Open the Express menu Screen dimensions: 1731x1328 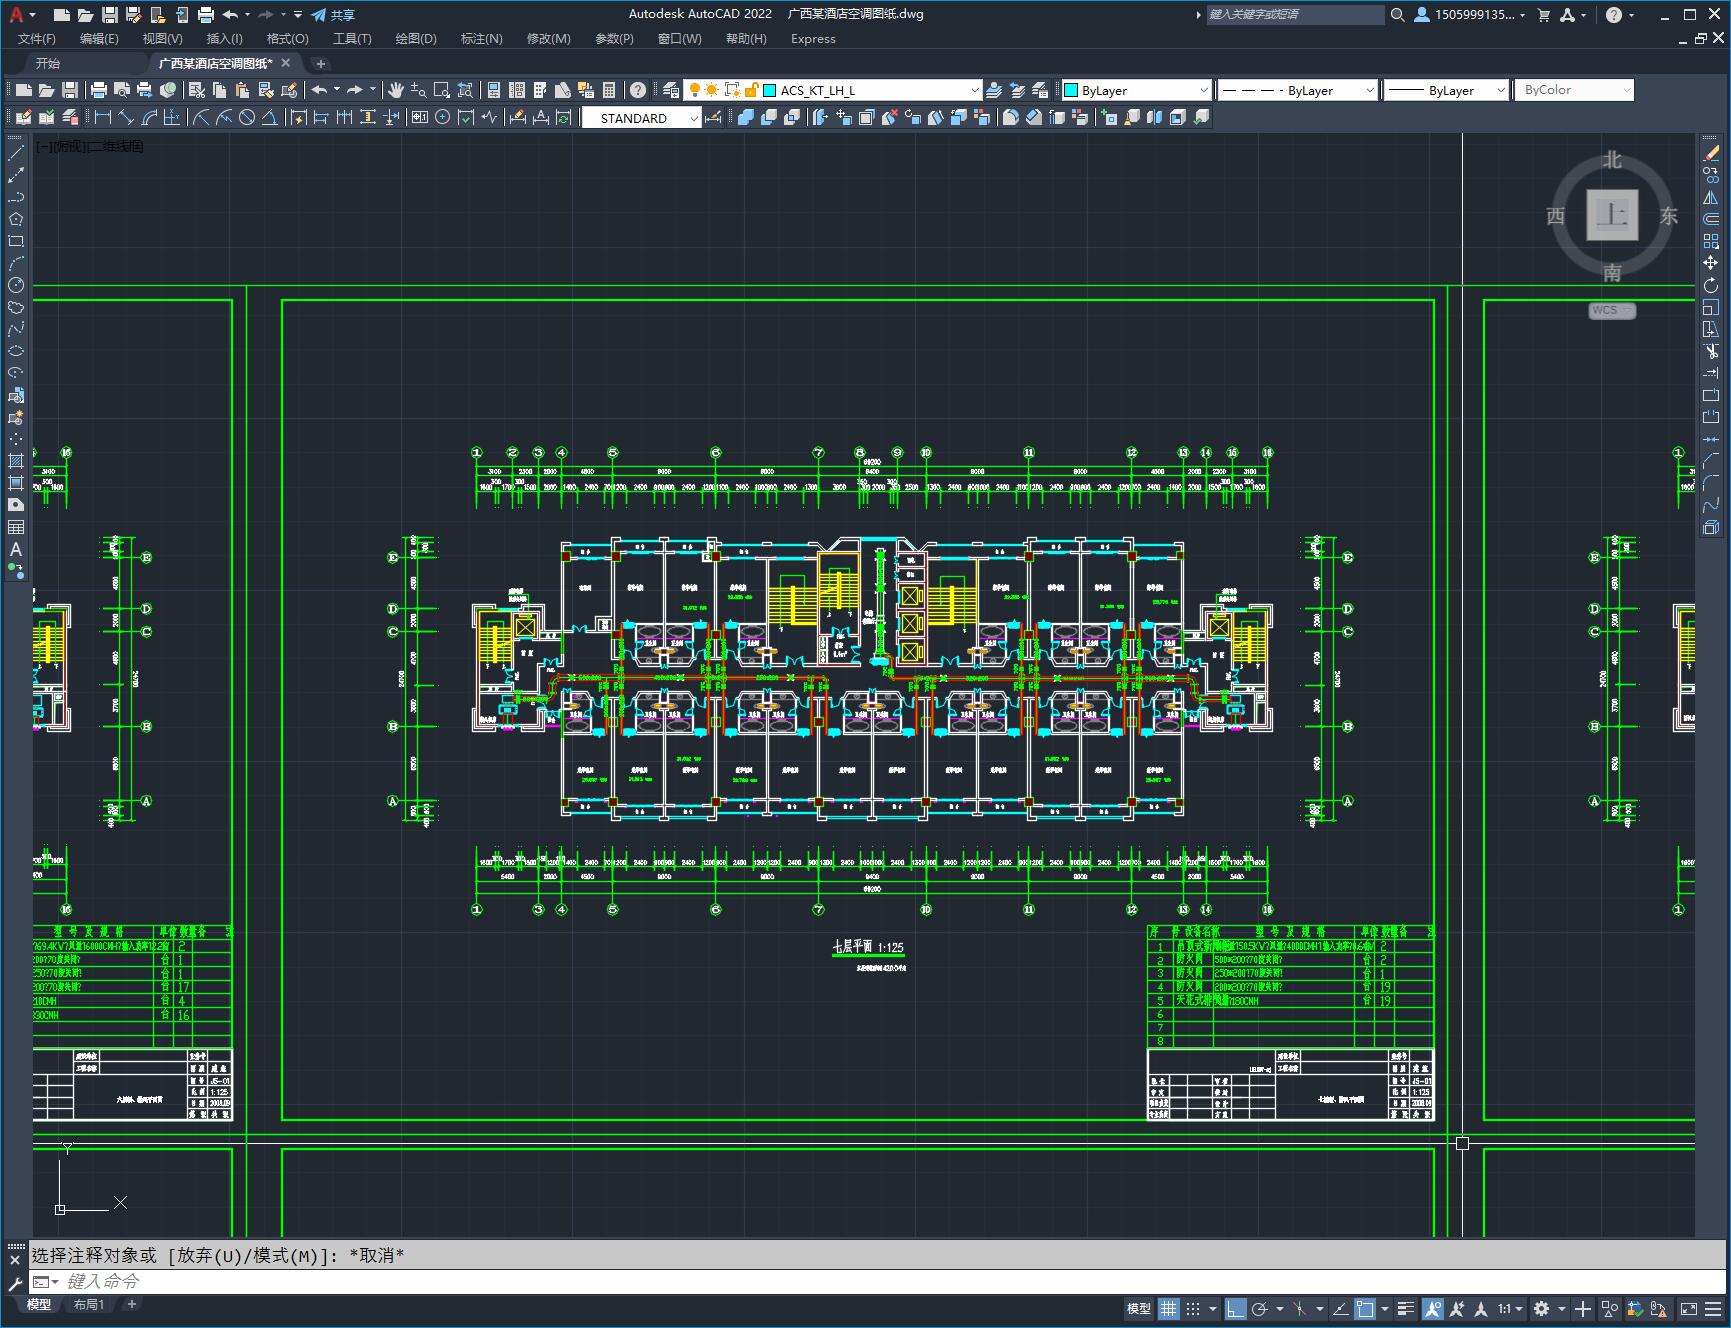click(813, 39)
